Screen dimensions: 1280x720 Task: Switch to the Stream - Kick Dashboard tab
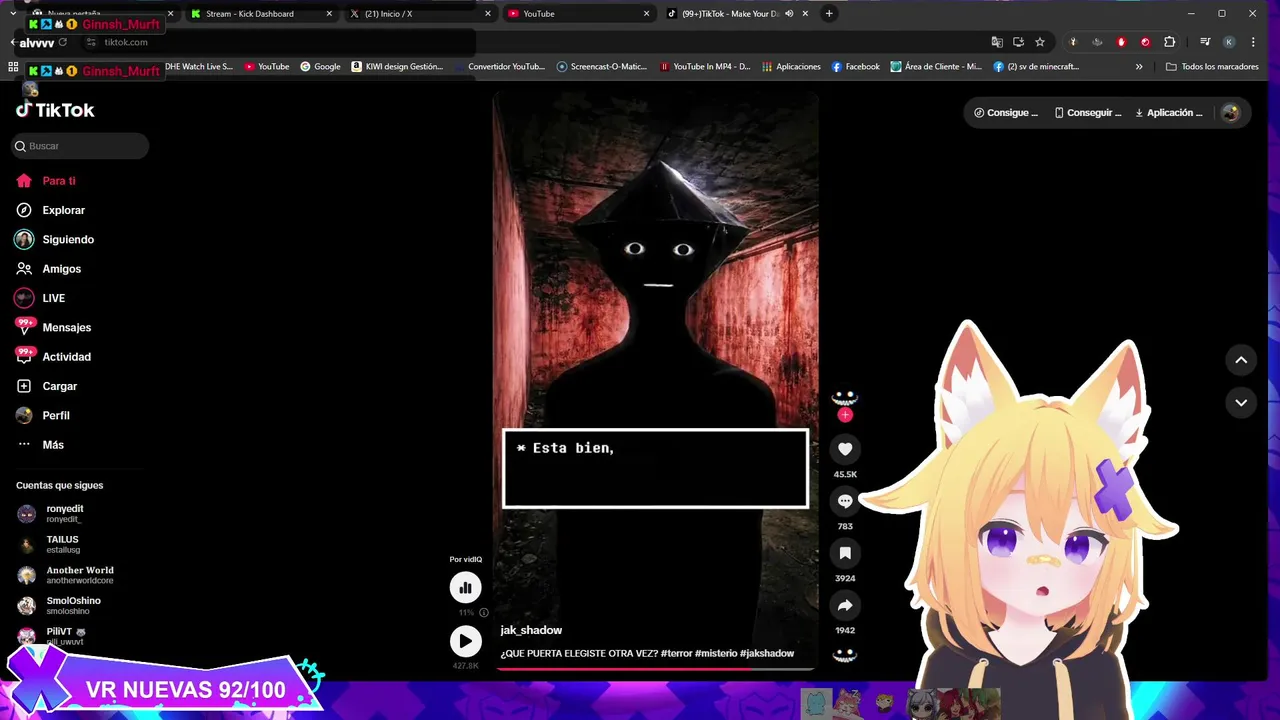260,14
